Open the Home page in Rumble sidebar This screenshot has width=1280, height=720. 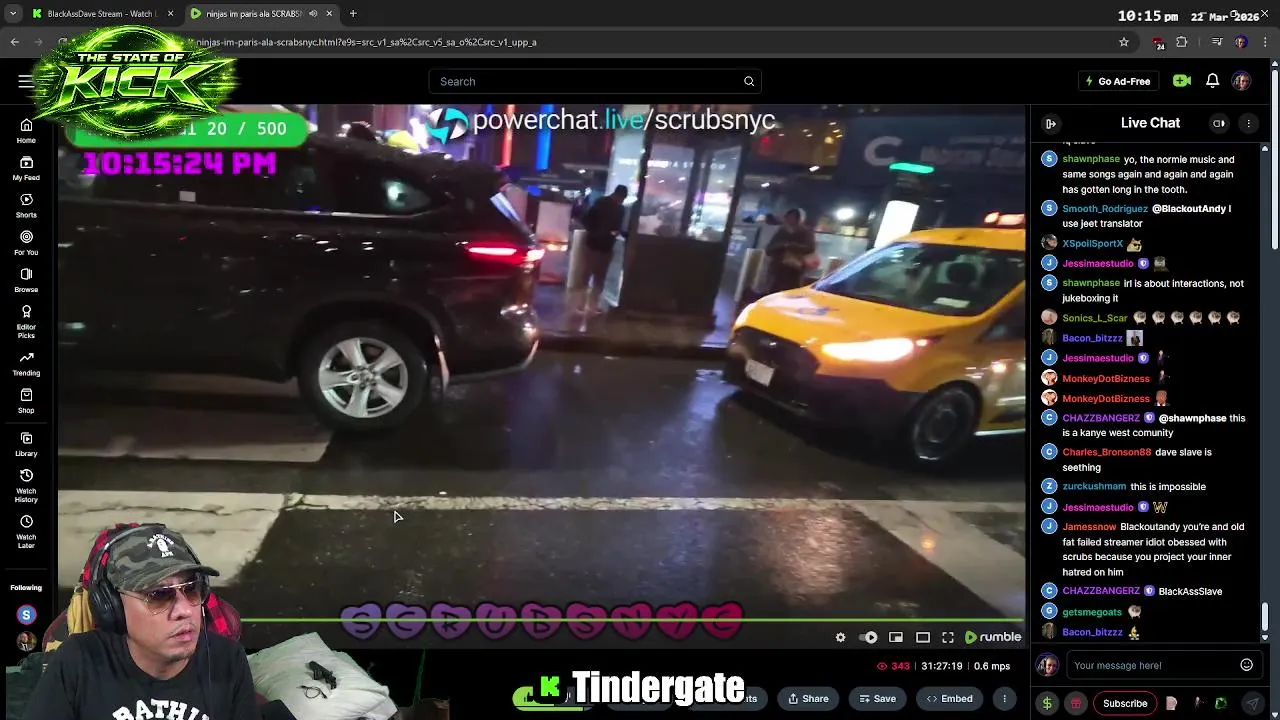26,130
